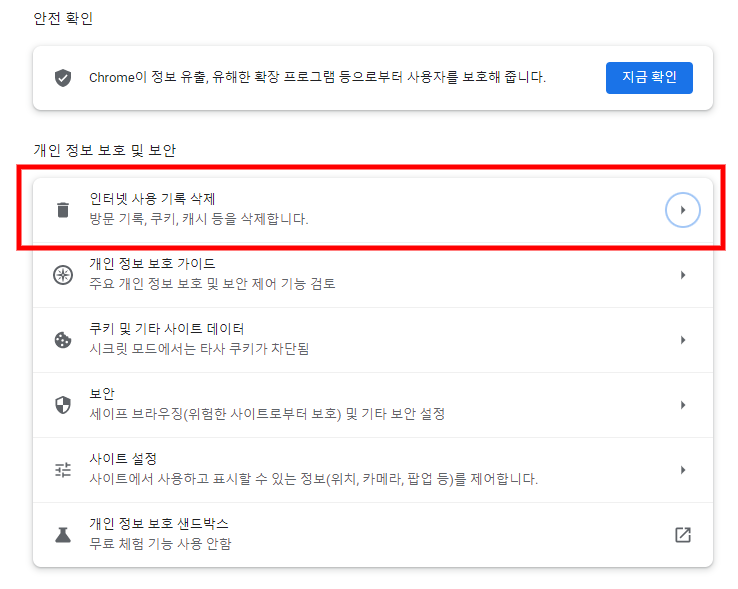
Task: Click the cookie icon
Action: point(63,339)
